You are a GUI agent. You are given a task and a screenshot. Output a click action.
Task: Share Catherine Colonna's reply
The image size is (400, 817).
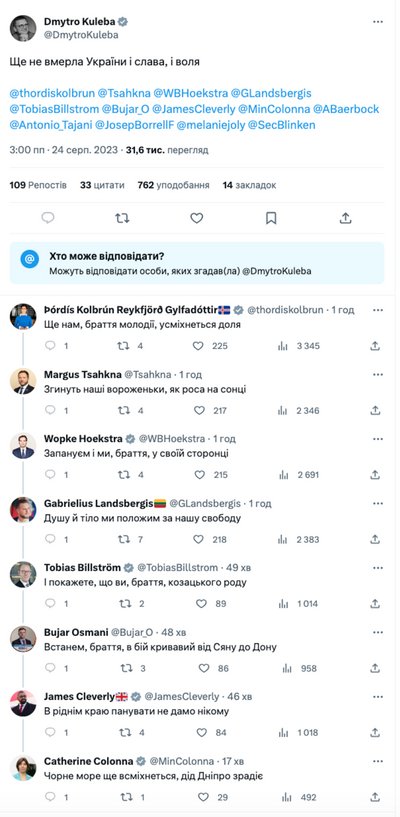[x=375, y=797]
